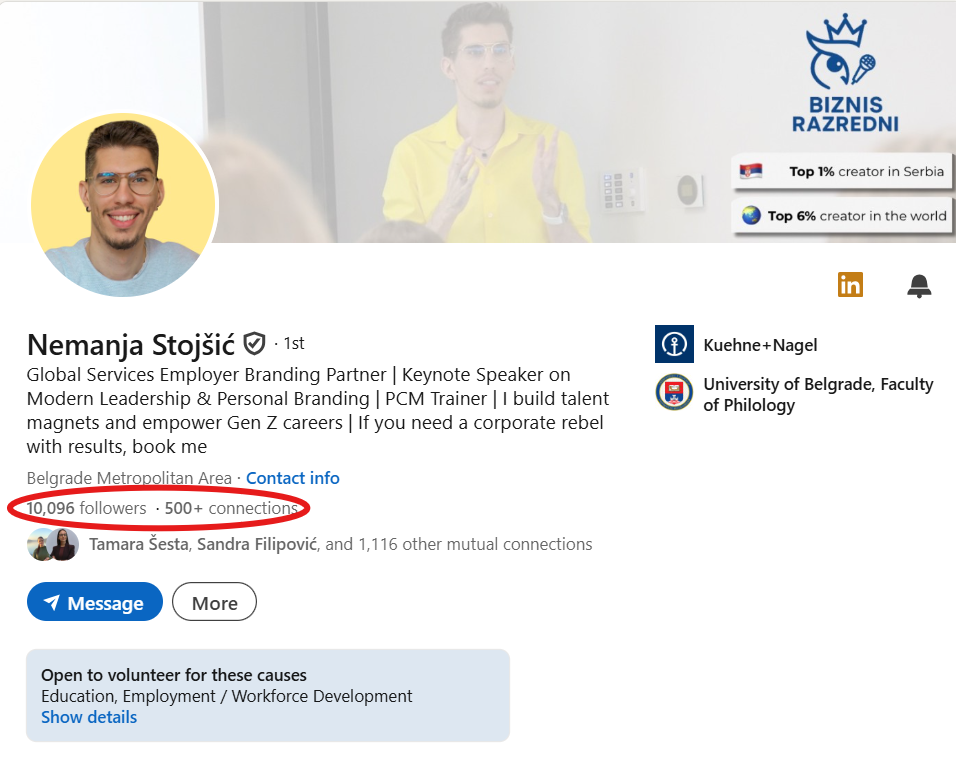Click the Serbian flag icon on banner
This screenshot has height=763, width=956.
[x=751, y=171]
